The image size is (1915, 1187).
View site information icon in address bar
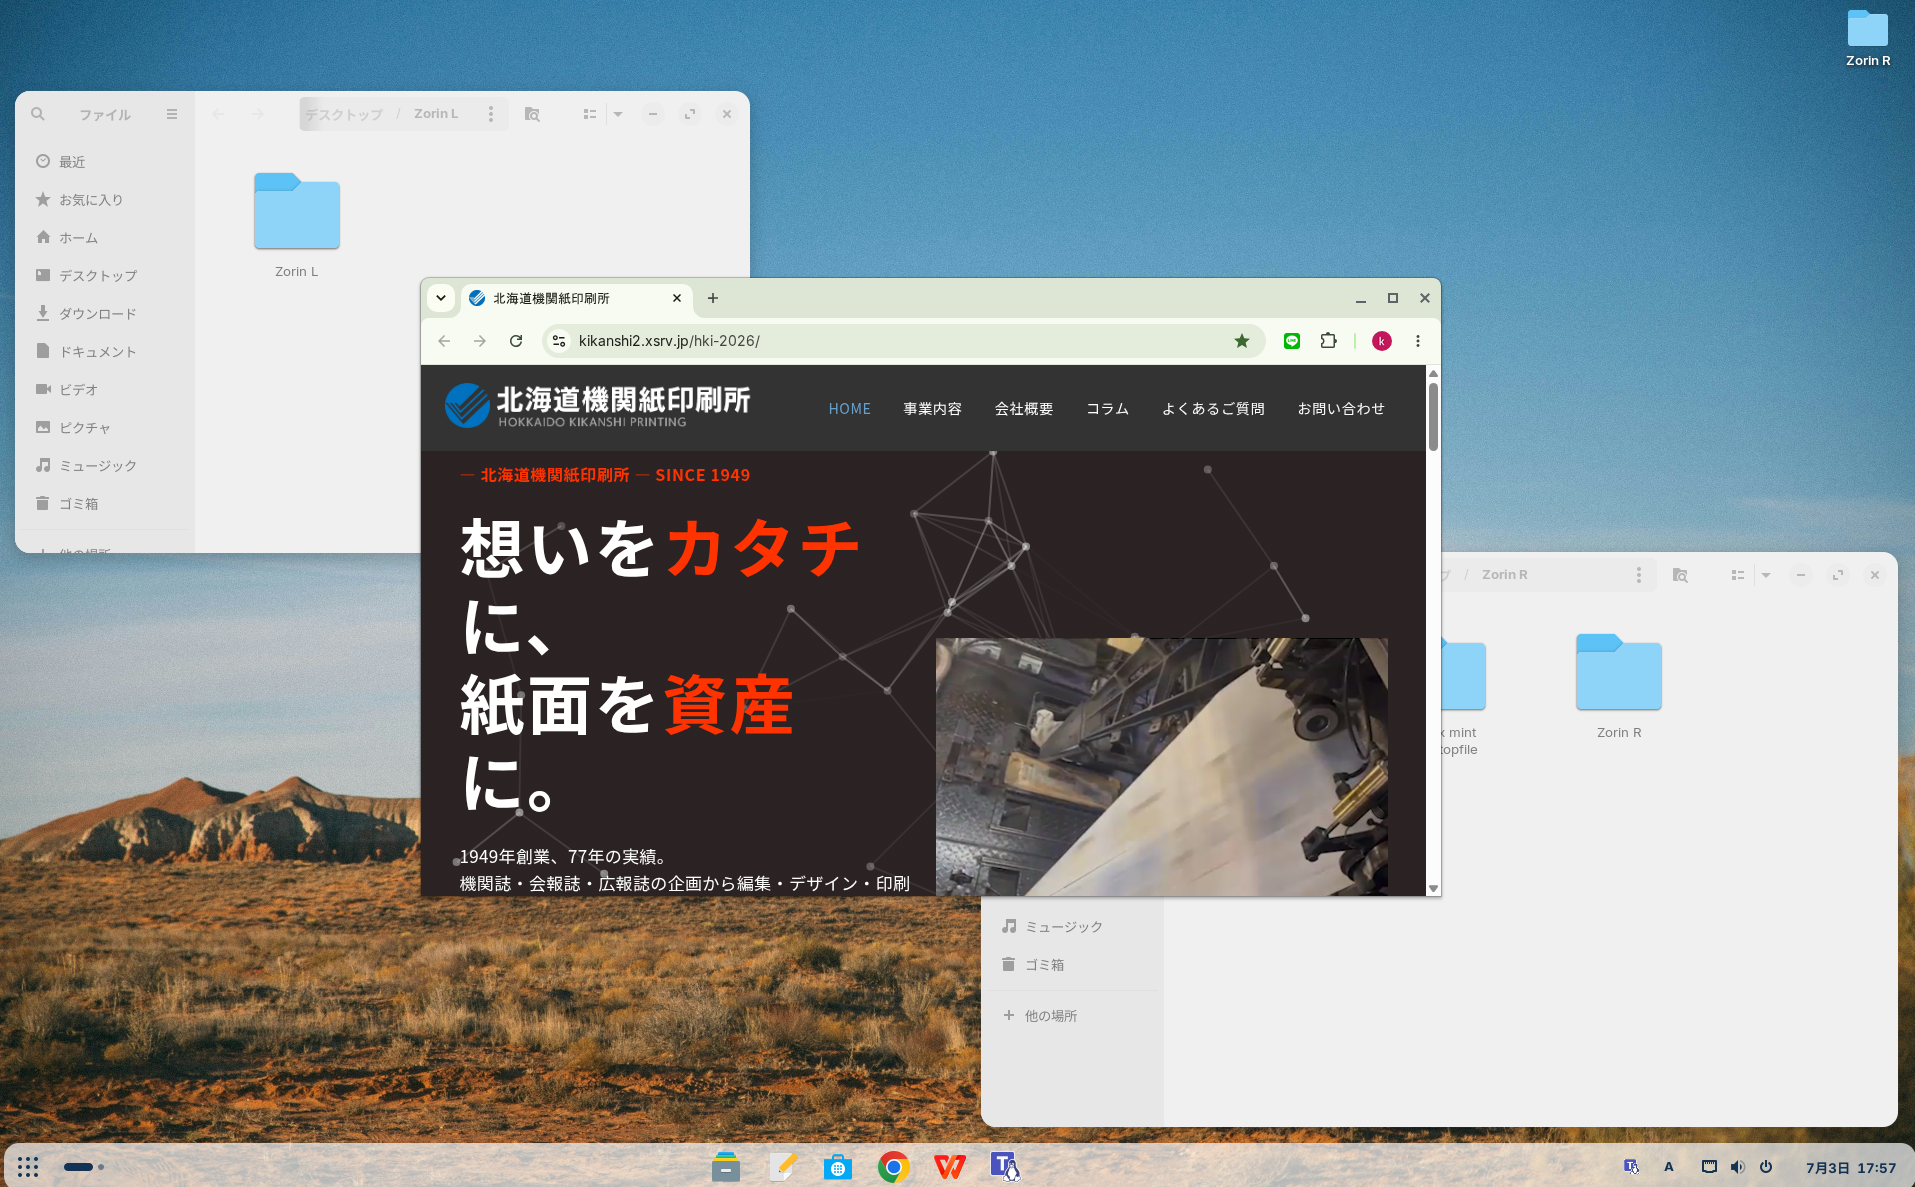click(x=559, y=341)
